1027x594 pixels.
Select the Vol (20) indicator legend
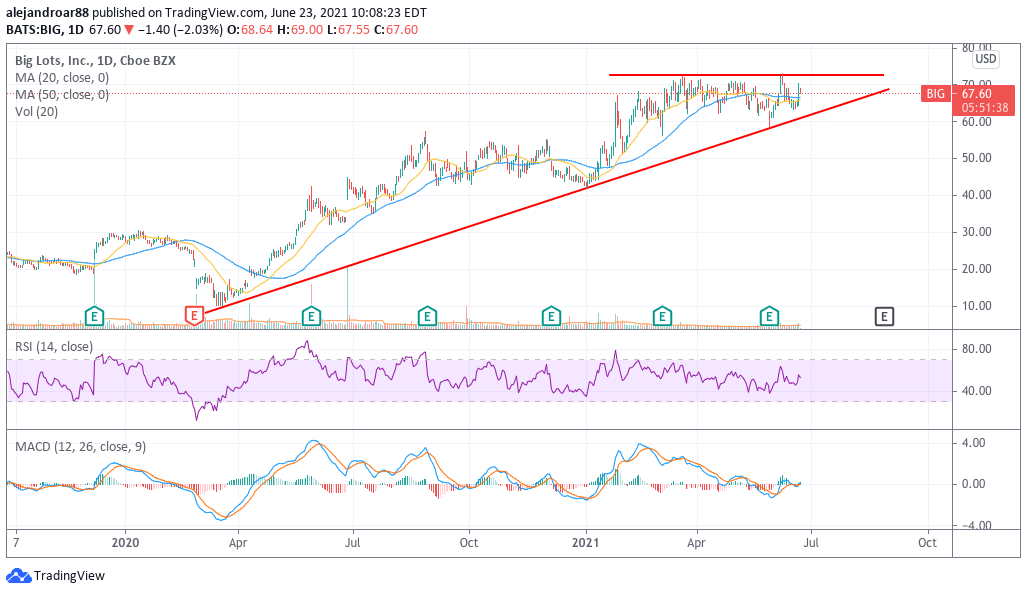pos(37,112)
